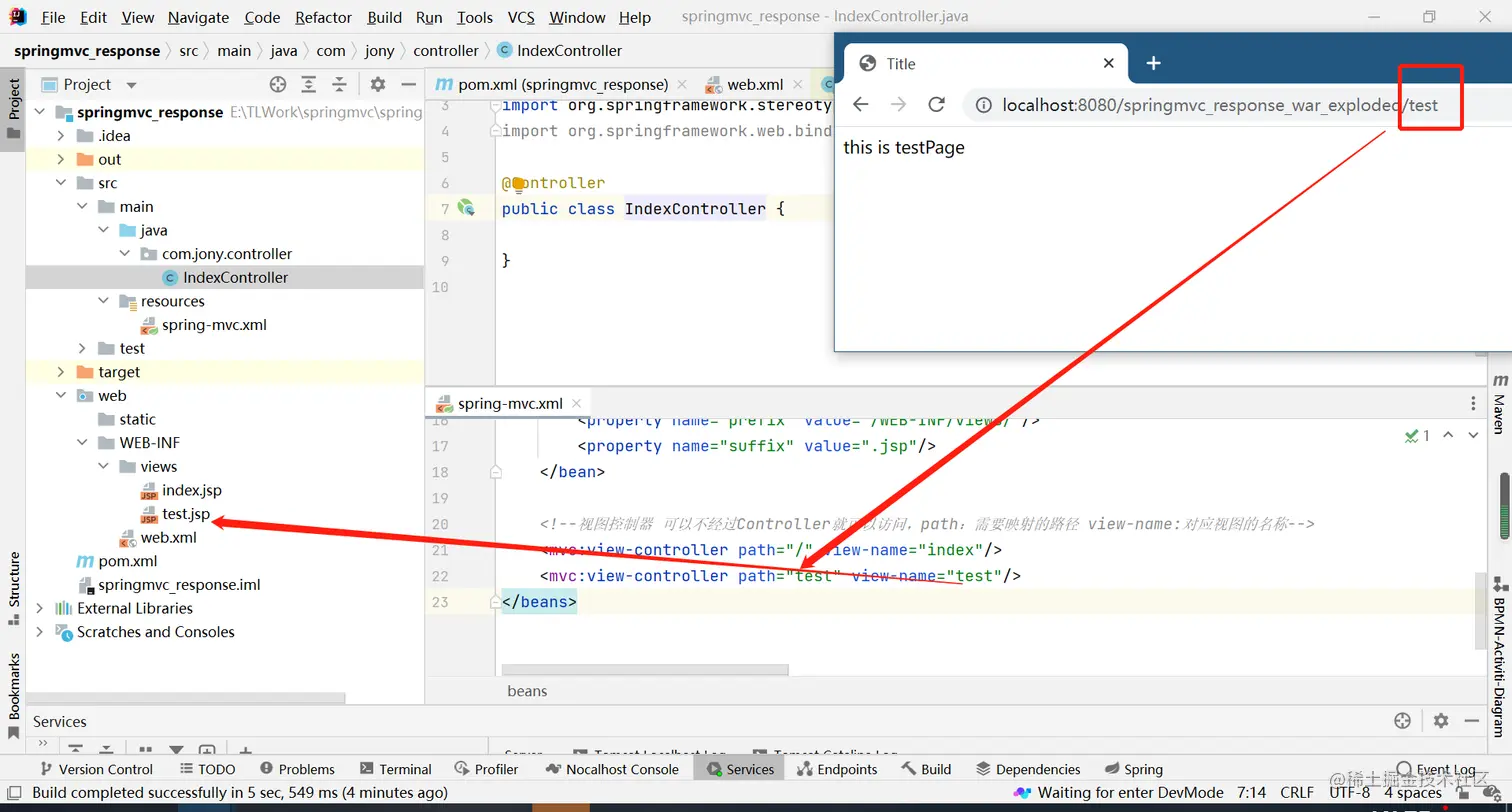The width and height of the screenshot is (1512, 812).
Task: Open the Terminal tool window
Action: 395,769
